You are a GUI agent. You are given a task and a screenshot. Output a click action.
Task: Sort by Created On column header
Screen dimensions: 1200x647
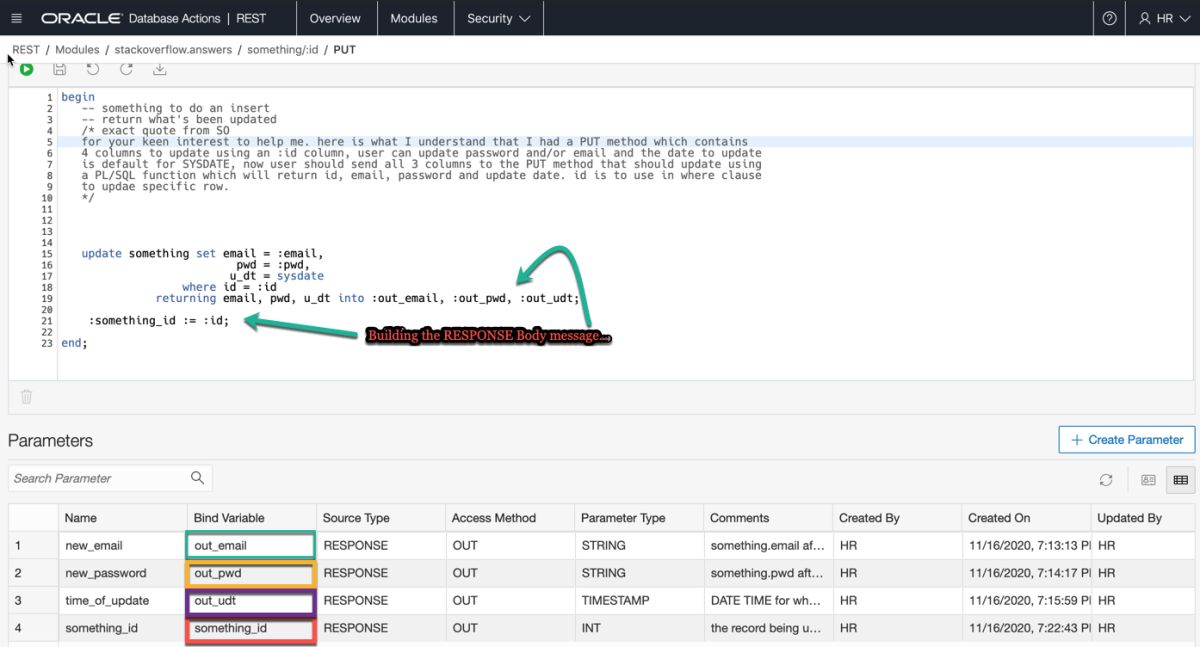(1025, 518)
